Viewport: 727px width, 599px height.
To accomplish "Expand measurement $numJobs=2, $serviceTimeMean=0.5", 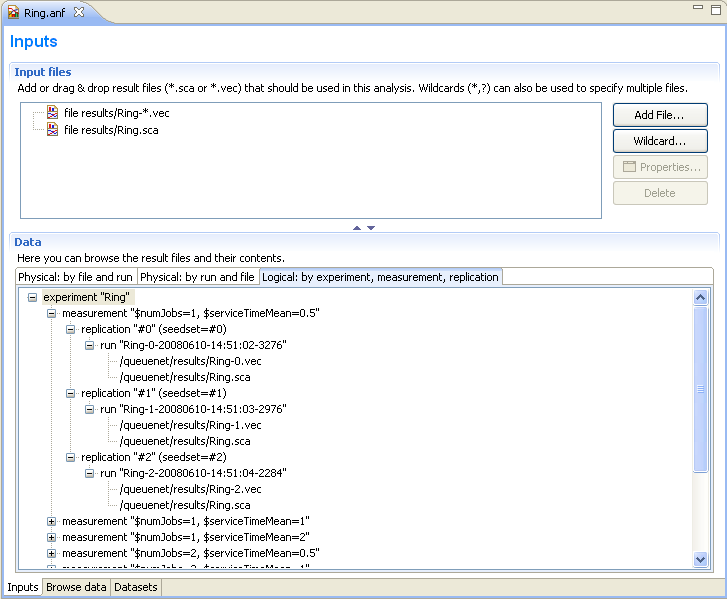I will tap(51, 554).
